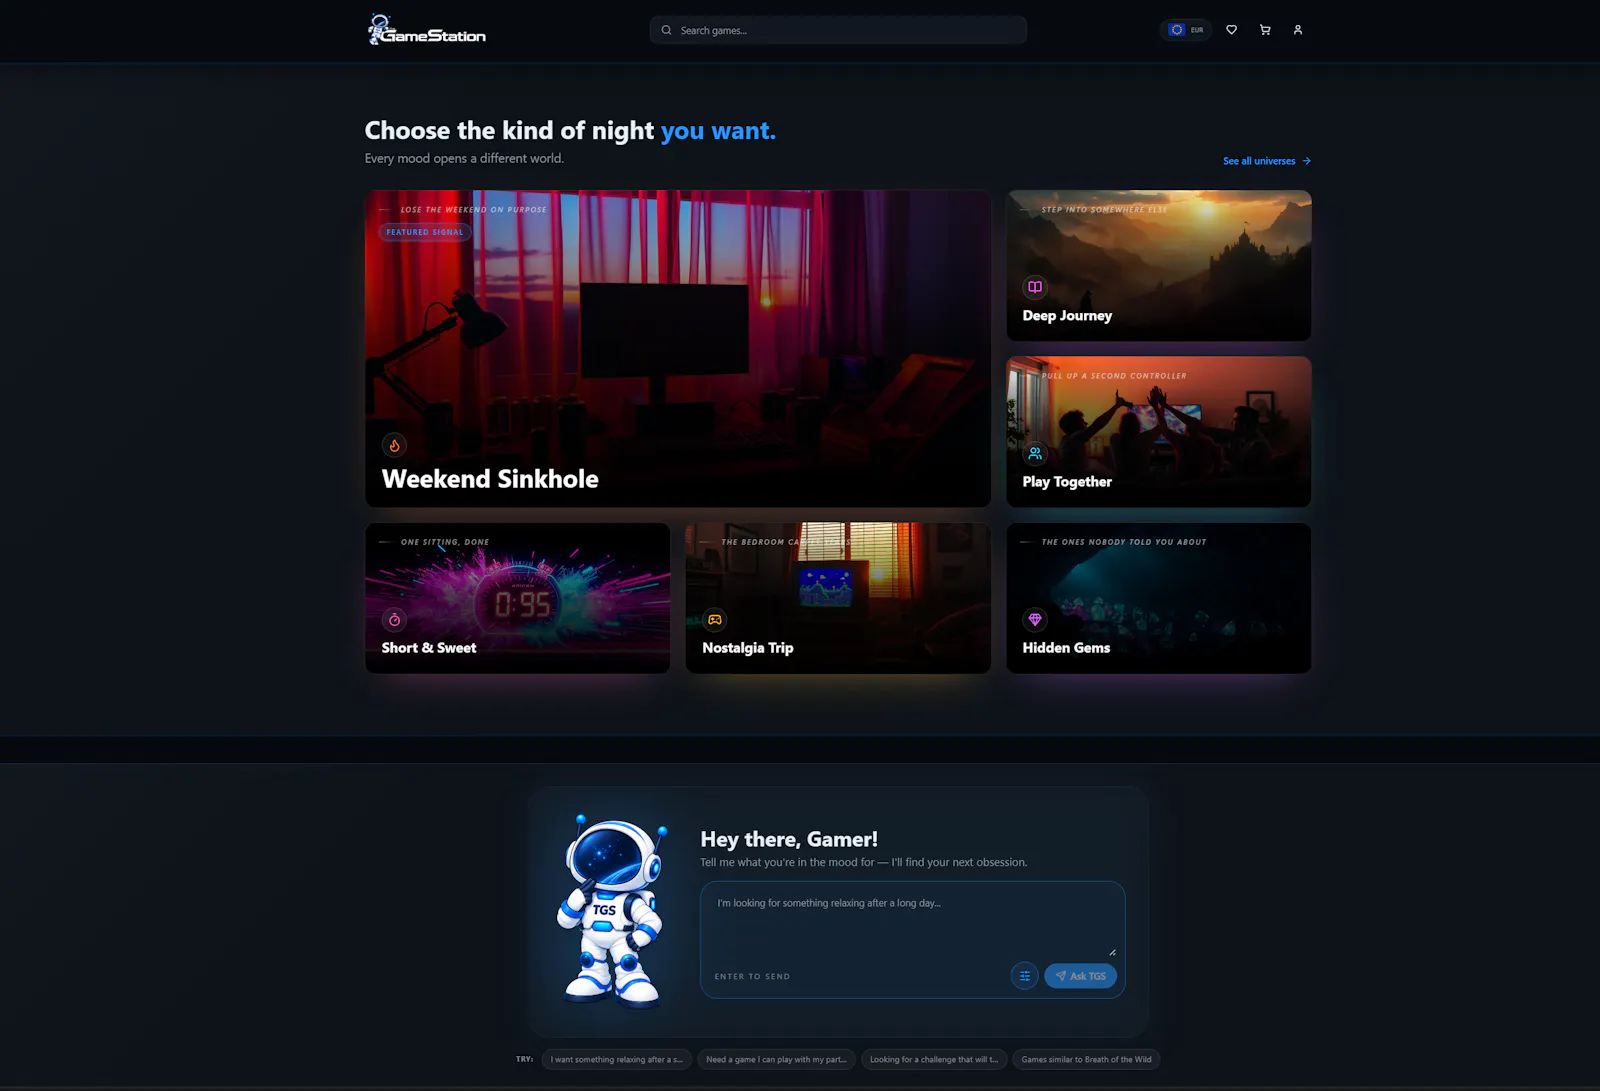Open the Short & Sweet card
Viewport: 1600px width, 1091px height.
tap(518, 598)
